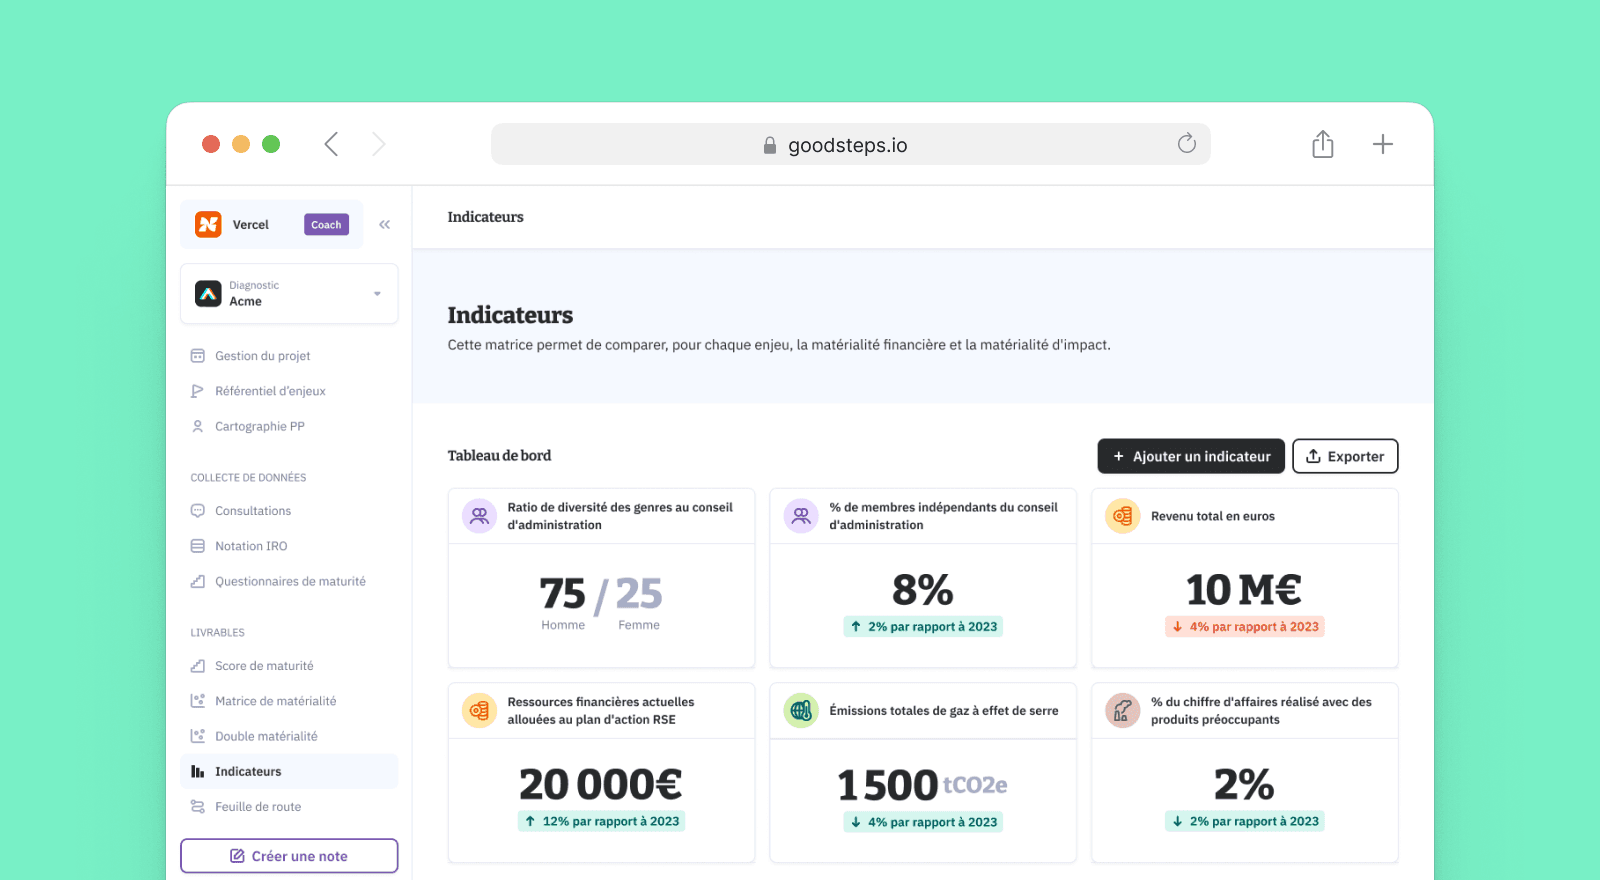Click the Indicateurs breadcrumb title in top bar

click(485, 217)
